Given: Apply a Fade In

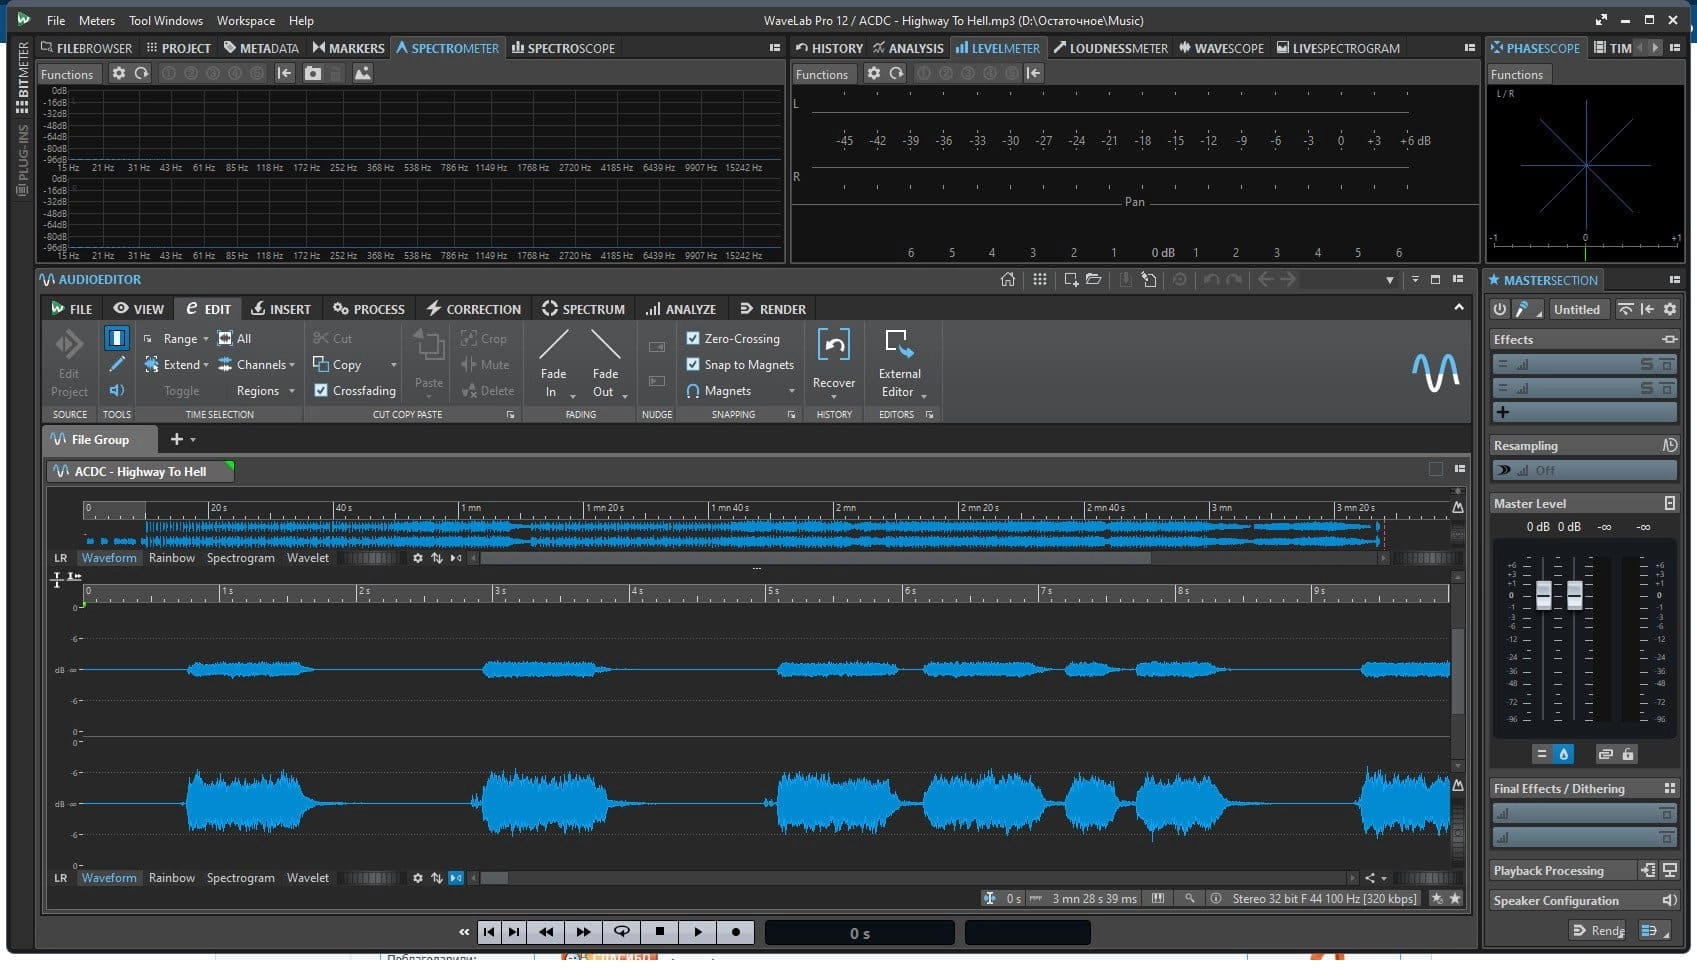Looking at the screenshot, I should pos(553,364).
